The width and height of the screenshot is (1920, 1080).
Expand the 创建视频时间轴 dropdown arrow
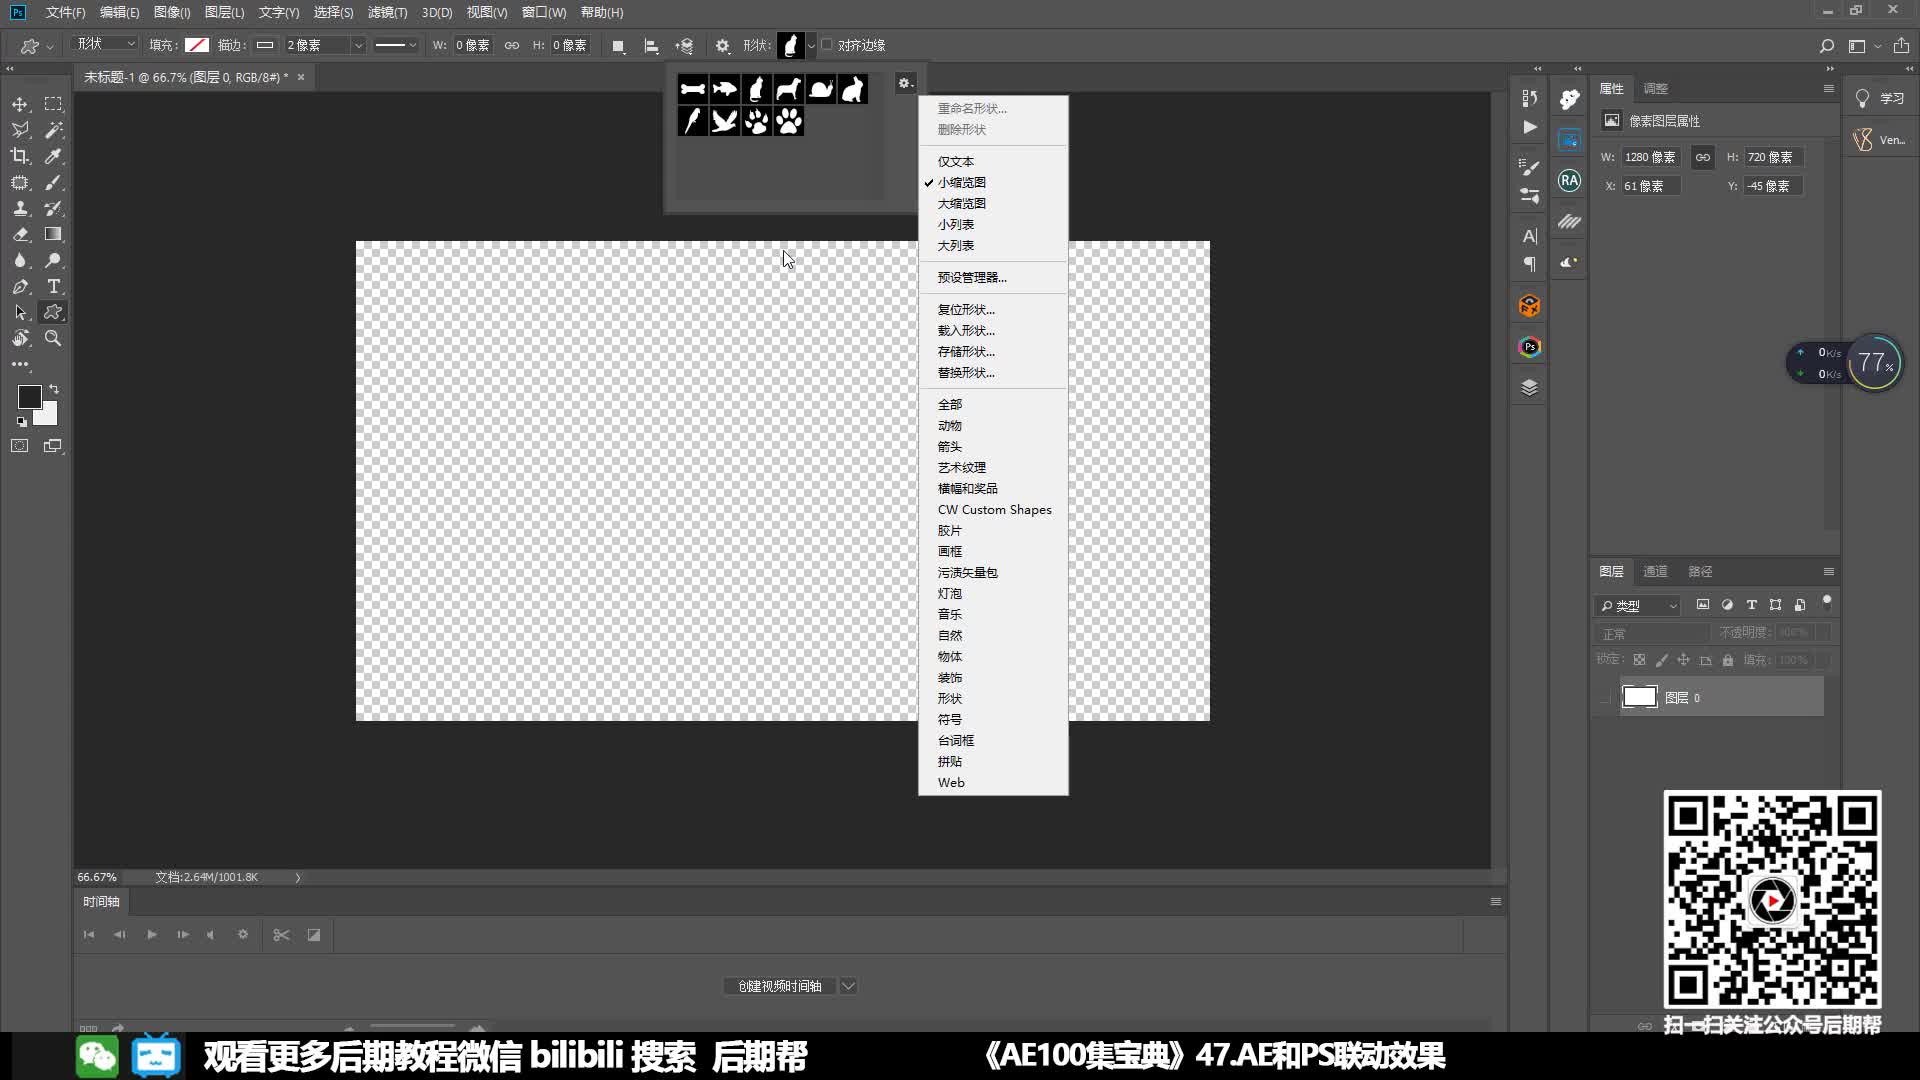(x=848, y=986)
